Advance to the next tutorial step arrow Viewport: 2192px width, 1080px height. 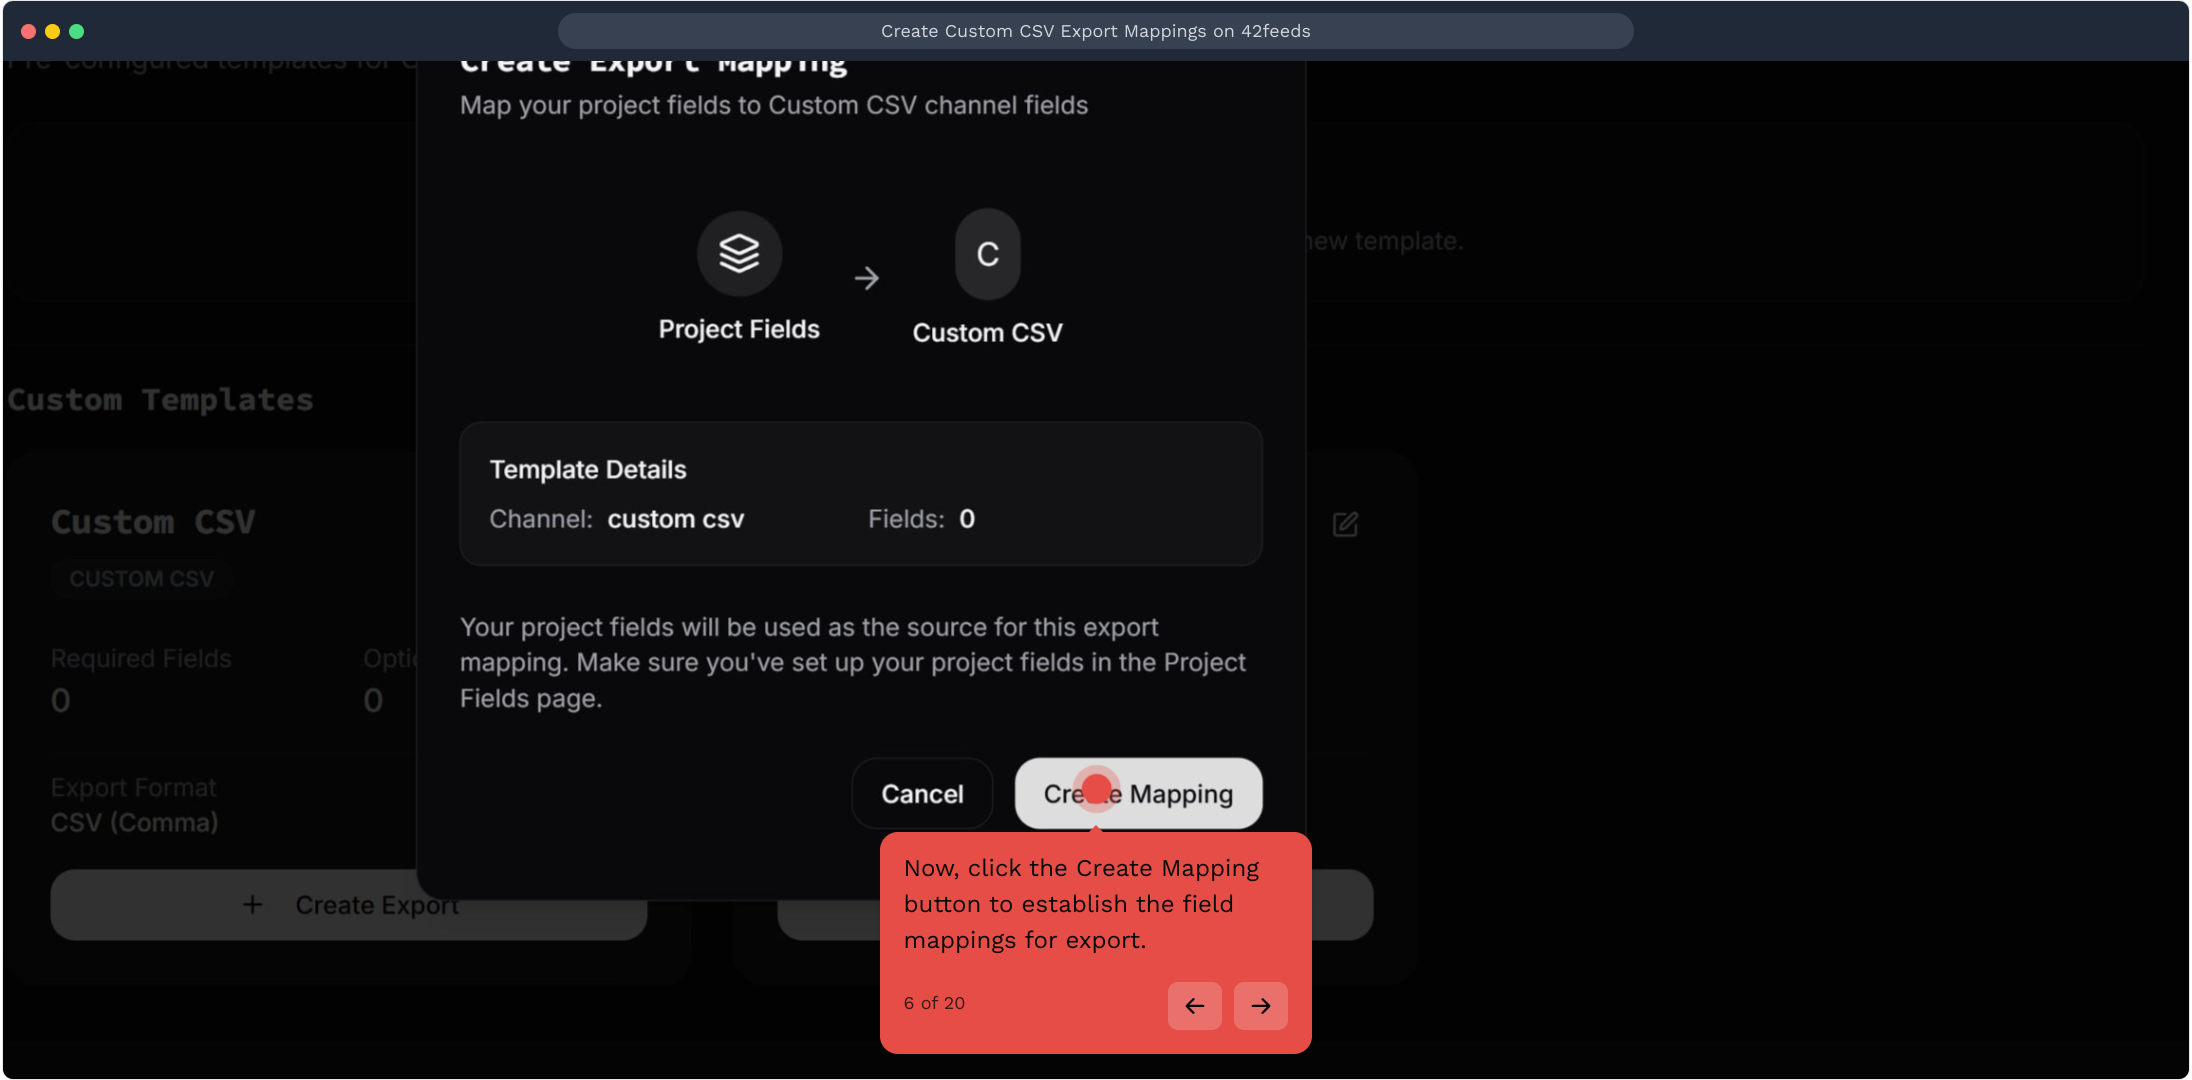point(1260,1006)
